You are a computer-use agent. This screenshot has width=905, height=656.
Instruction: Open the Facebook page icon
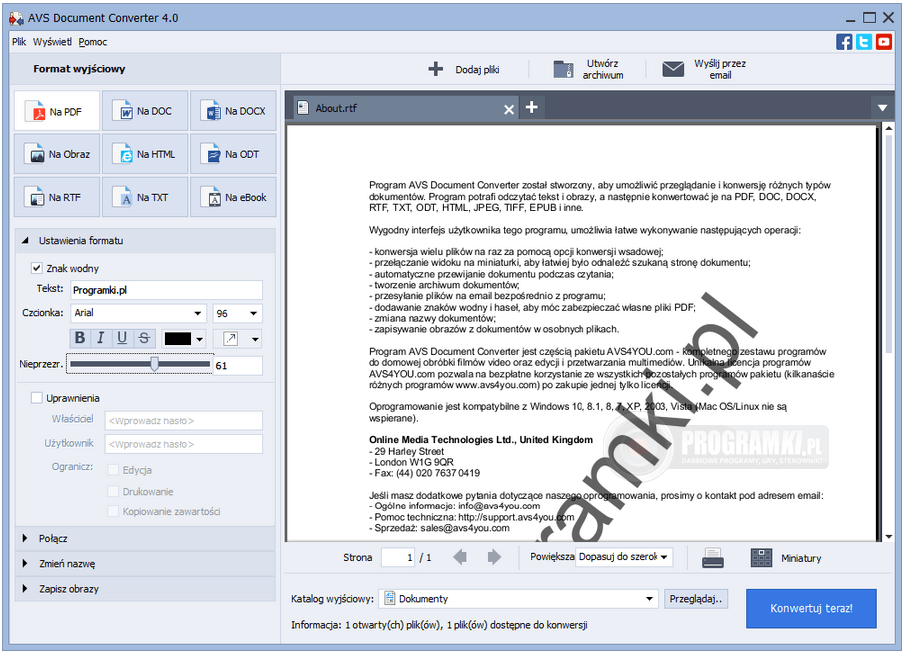coord(844,42)
